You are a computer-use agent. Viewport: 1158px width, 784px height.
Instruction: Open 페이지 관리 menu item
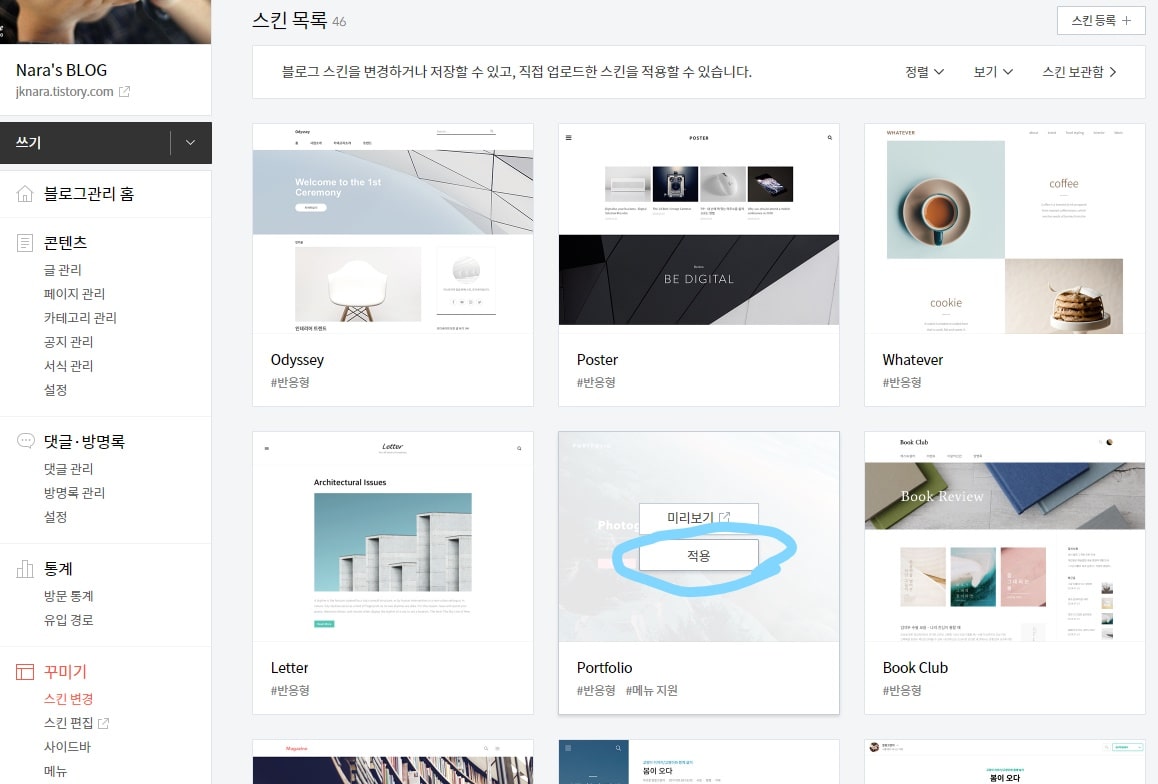[75, 294]
